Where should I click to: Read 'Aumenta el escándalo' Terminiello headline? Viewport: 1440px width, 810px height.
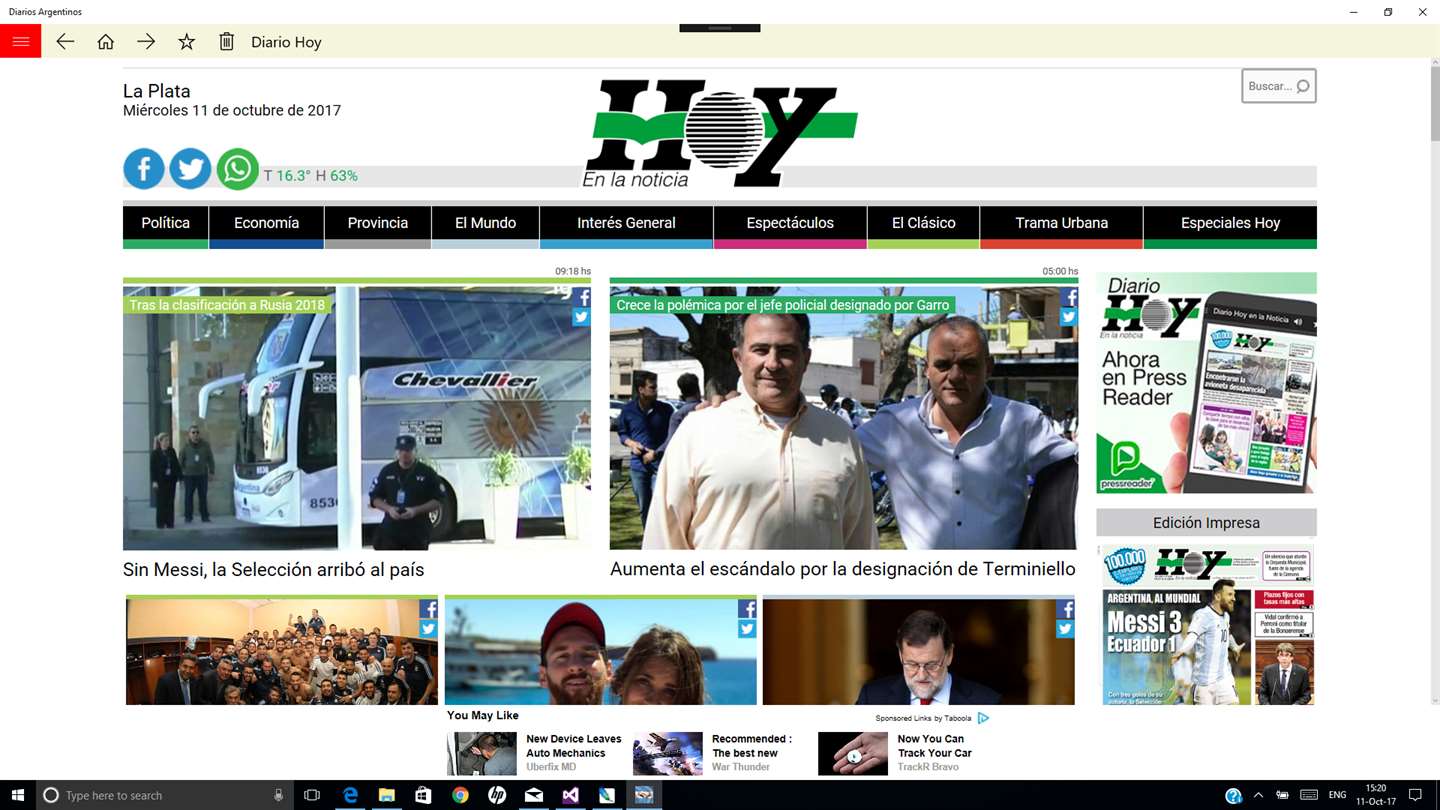[843, 569]
